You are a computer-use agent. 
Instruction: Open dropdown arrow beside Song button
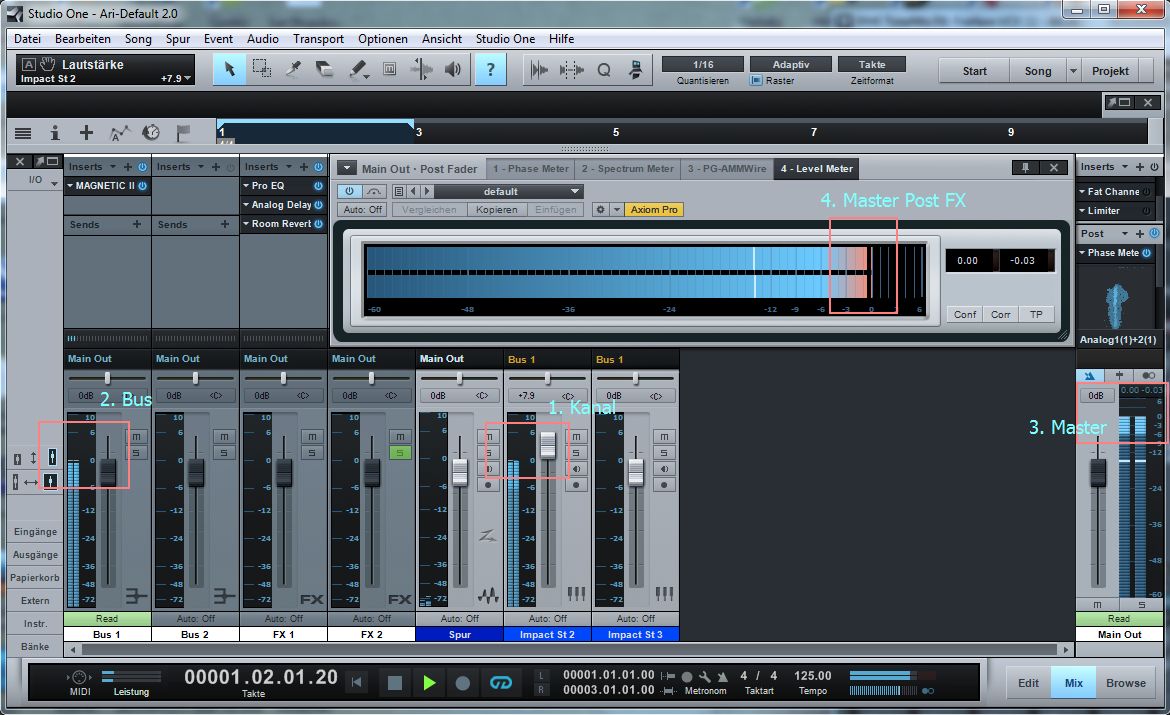[1074, 71]
